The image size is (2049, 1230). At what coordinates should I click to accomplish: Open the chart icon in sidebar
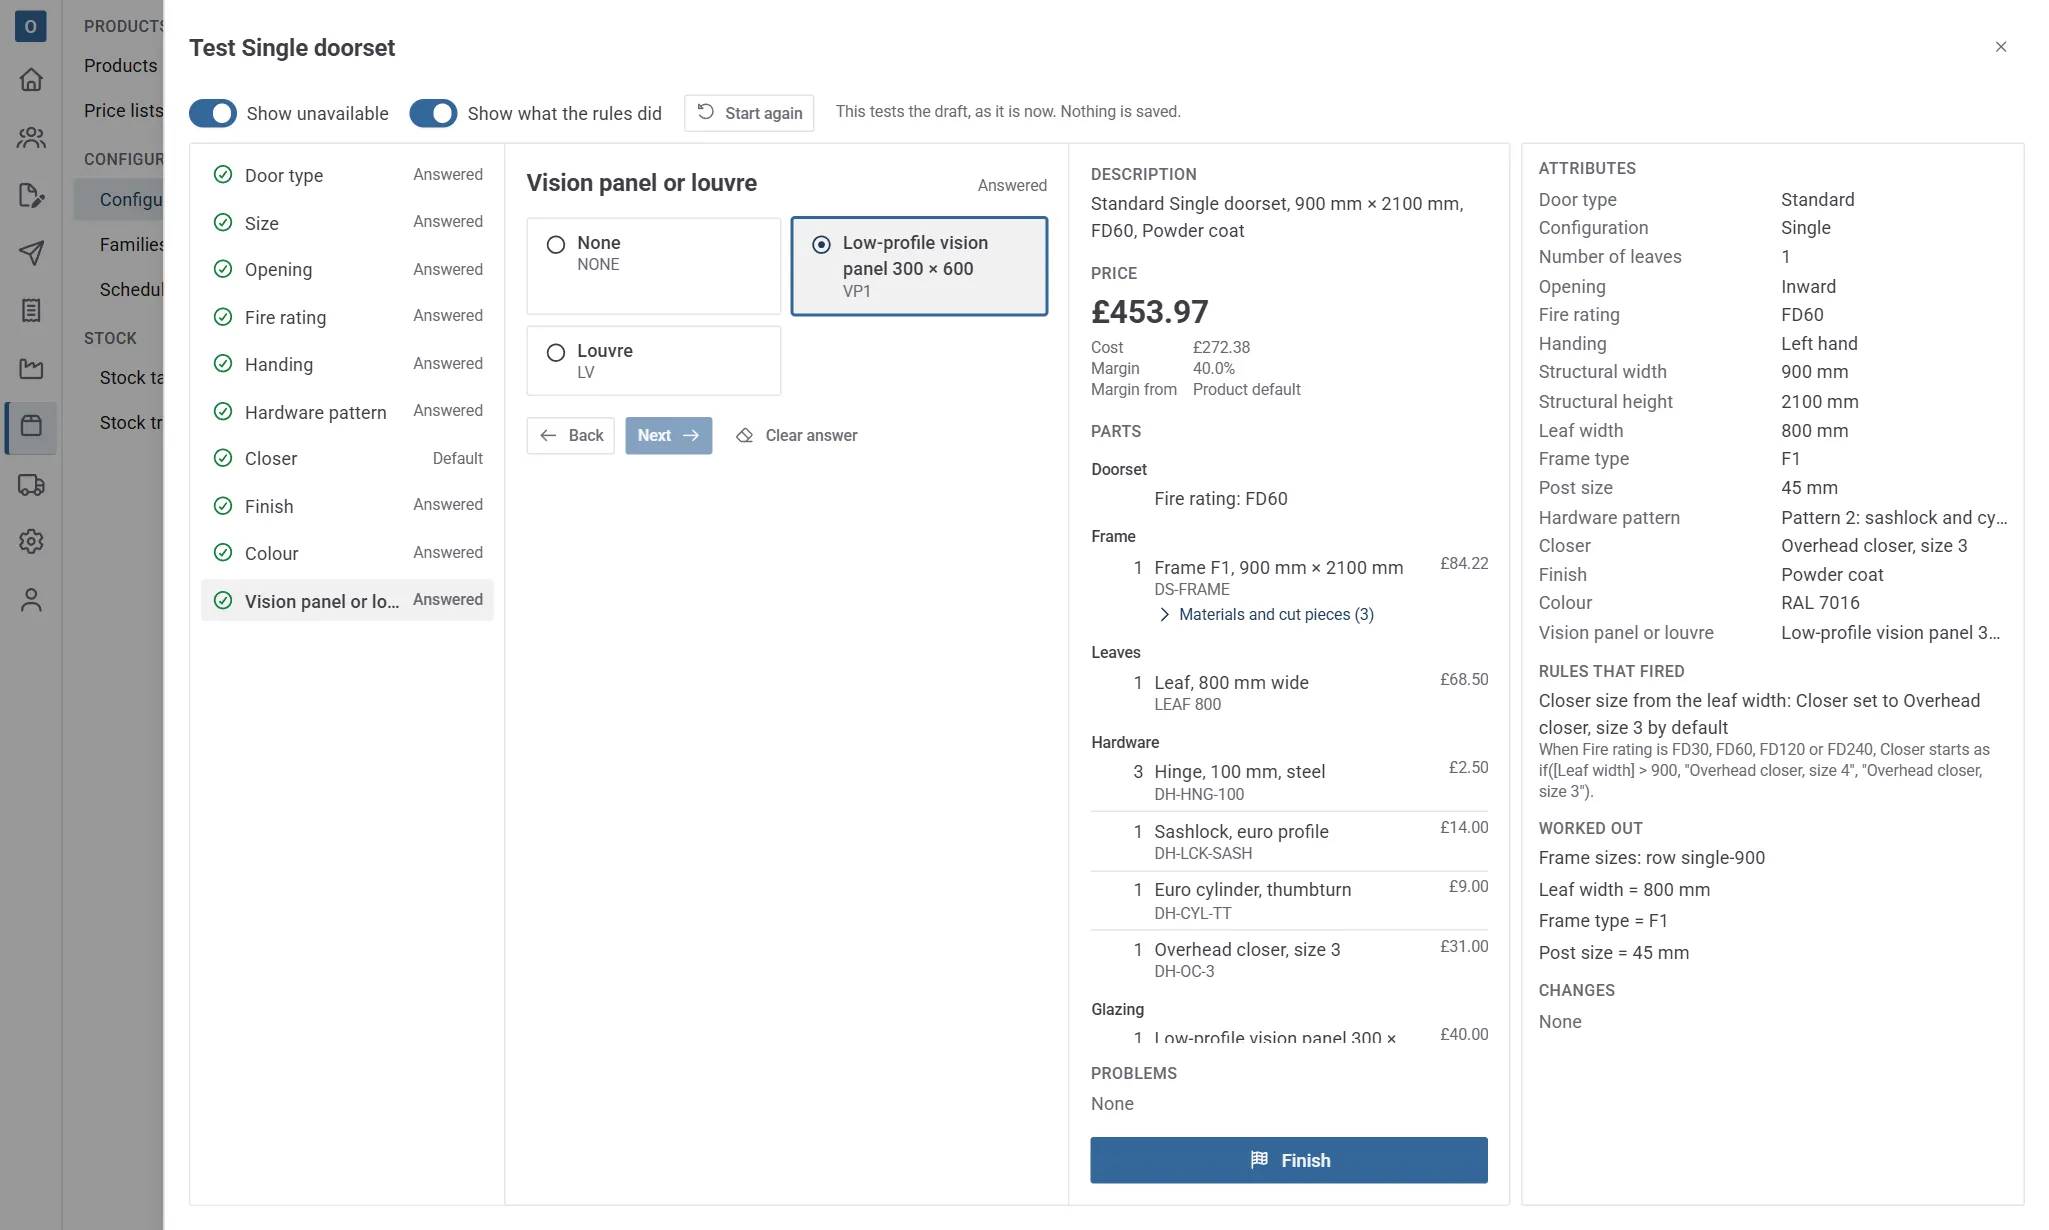[x=31, y=369]
